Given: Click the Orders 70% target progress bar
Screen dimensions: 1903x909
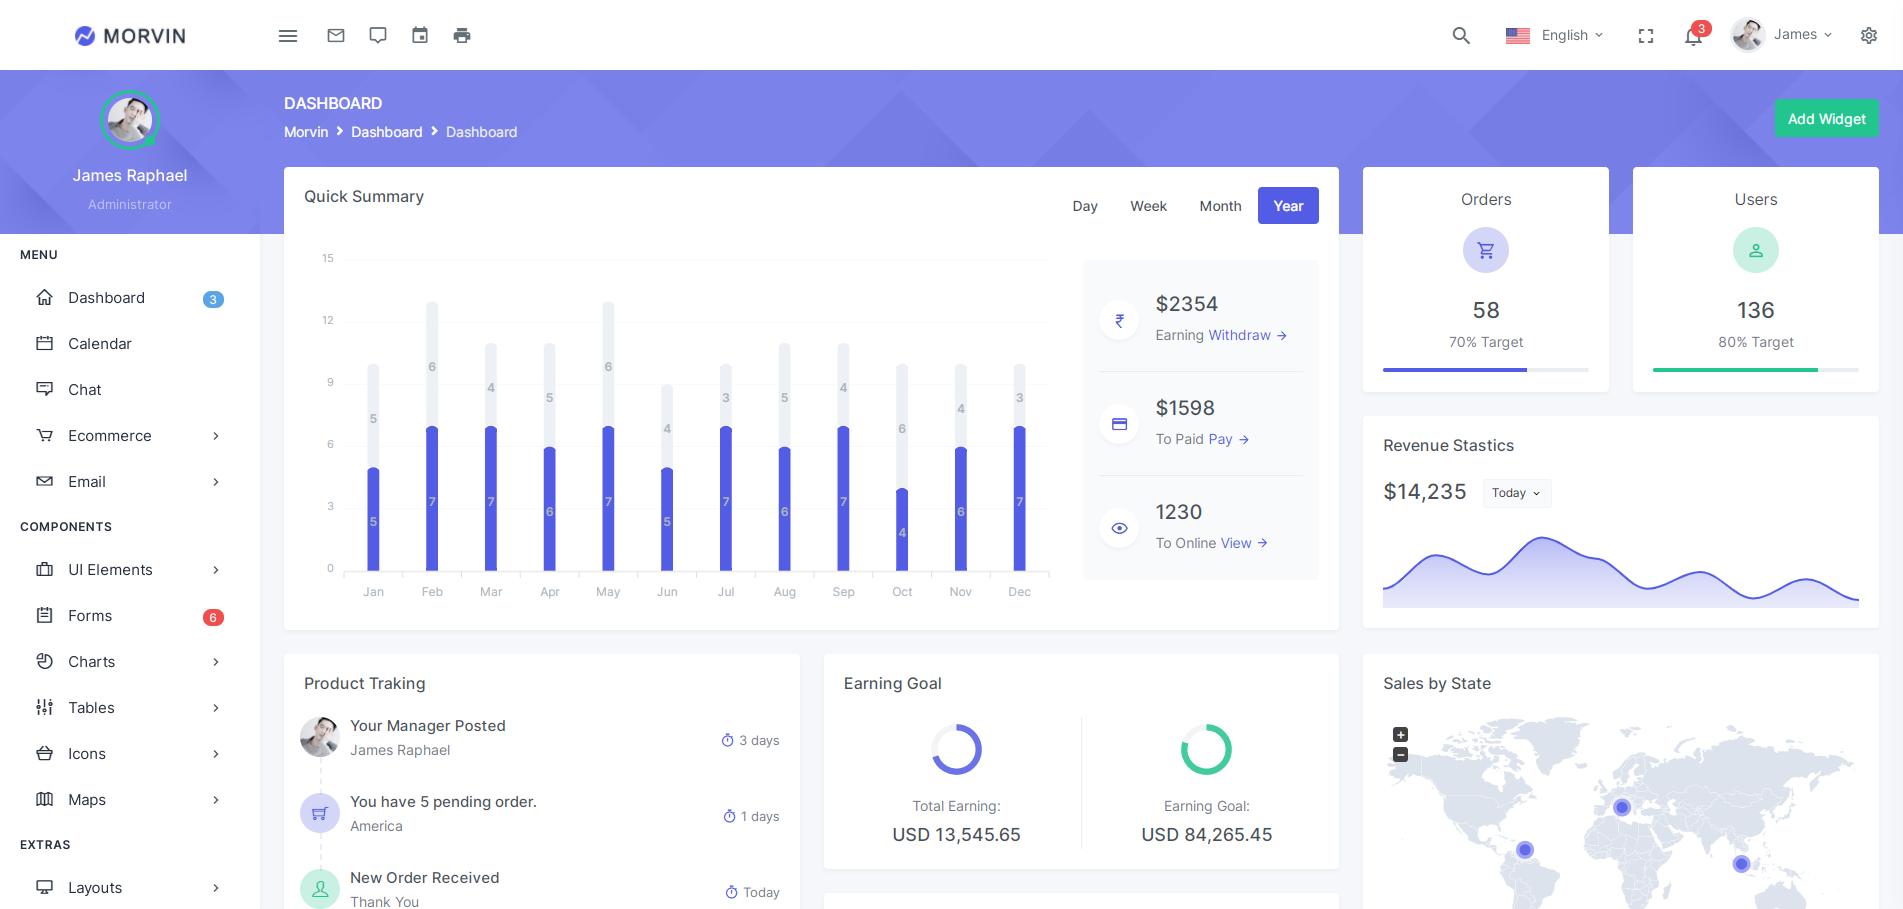Looking at the screenshot, I should click(1486, 370).
